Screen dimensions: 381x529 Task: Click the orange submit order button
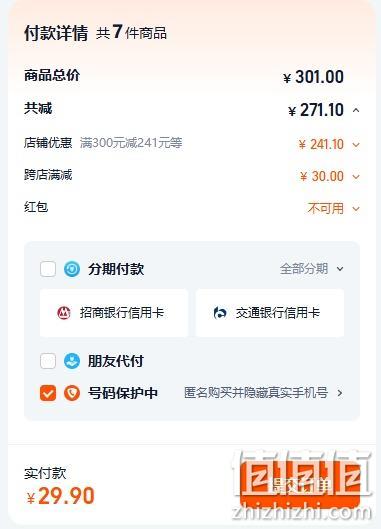click(300, 485)
